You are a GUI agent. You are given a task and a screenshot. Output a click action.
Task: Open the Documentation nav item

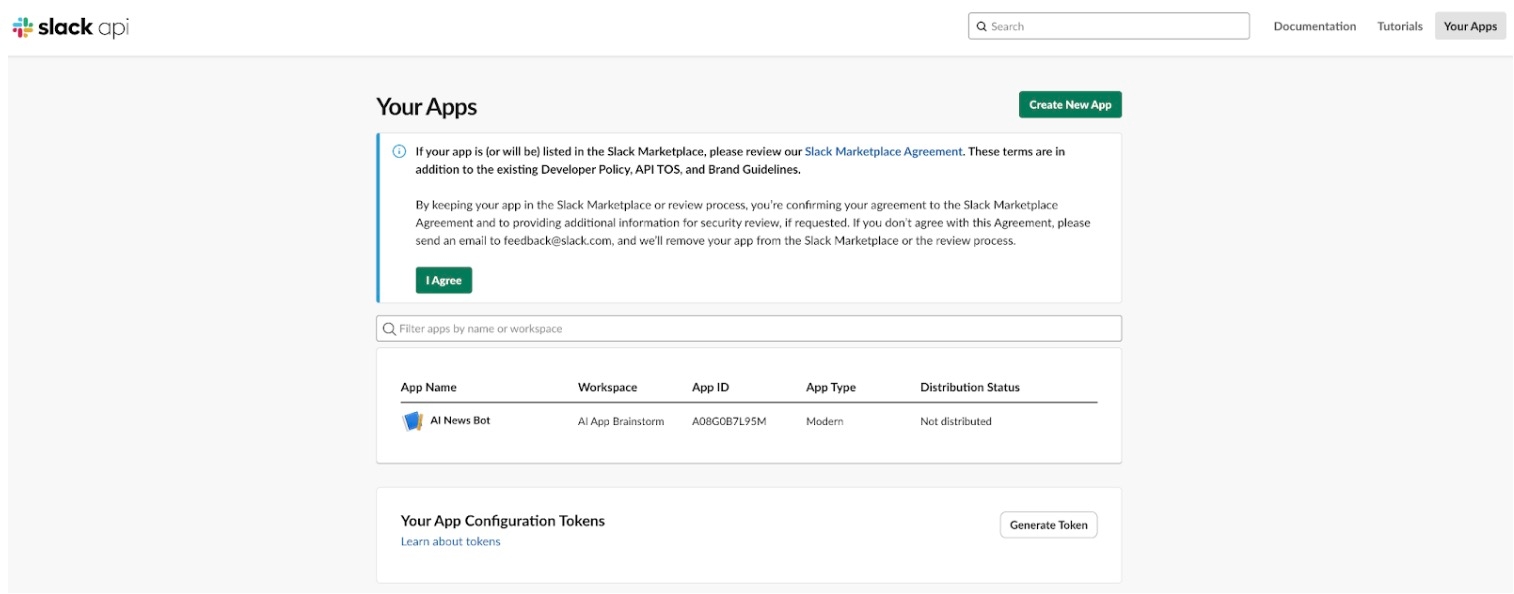coord(1314,27)
